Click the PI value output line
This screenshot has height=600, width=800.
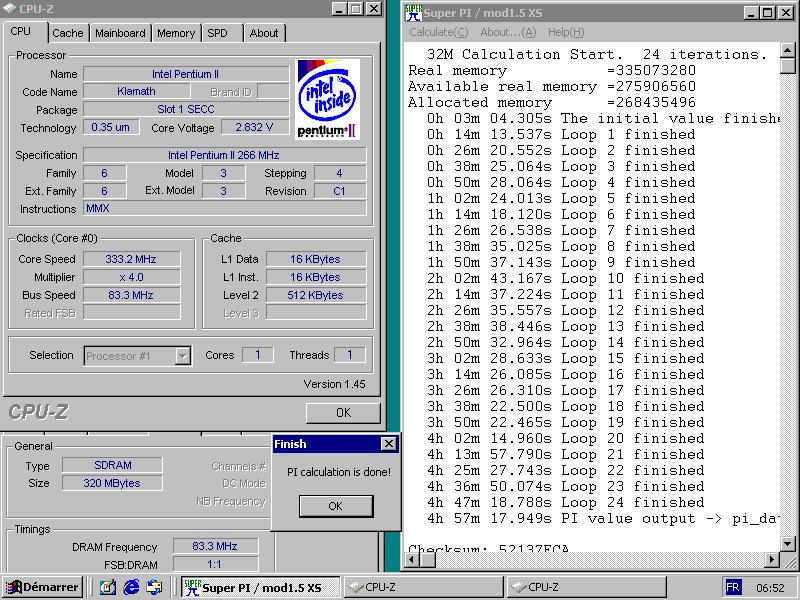(x=603, y=519)
